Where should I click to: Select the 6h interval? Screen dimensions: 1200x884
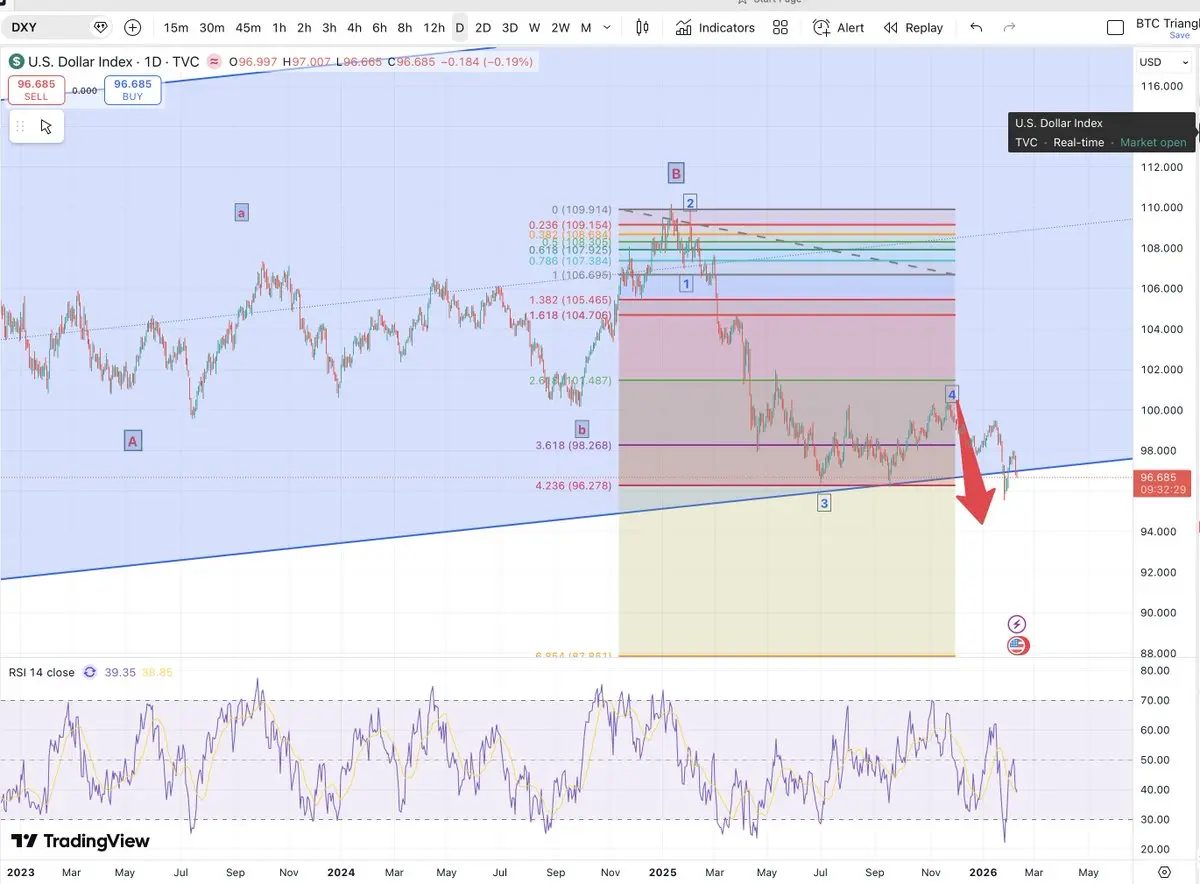click(x=379, y=27)
